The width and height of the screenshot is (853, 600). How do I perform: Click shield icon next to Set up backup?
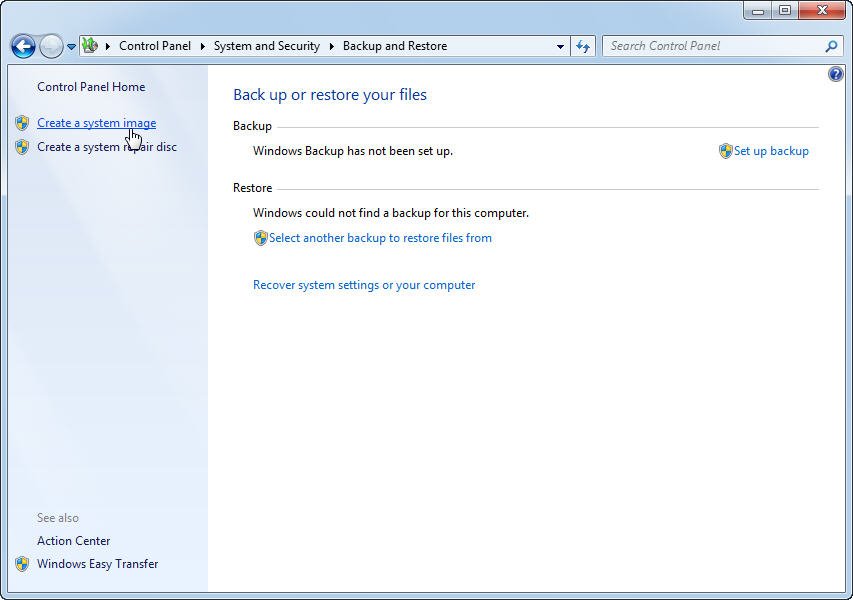(725, 151)
